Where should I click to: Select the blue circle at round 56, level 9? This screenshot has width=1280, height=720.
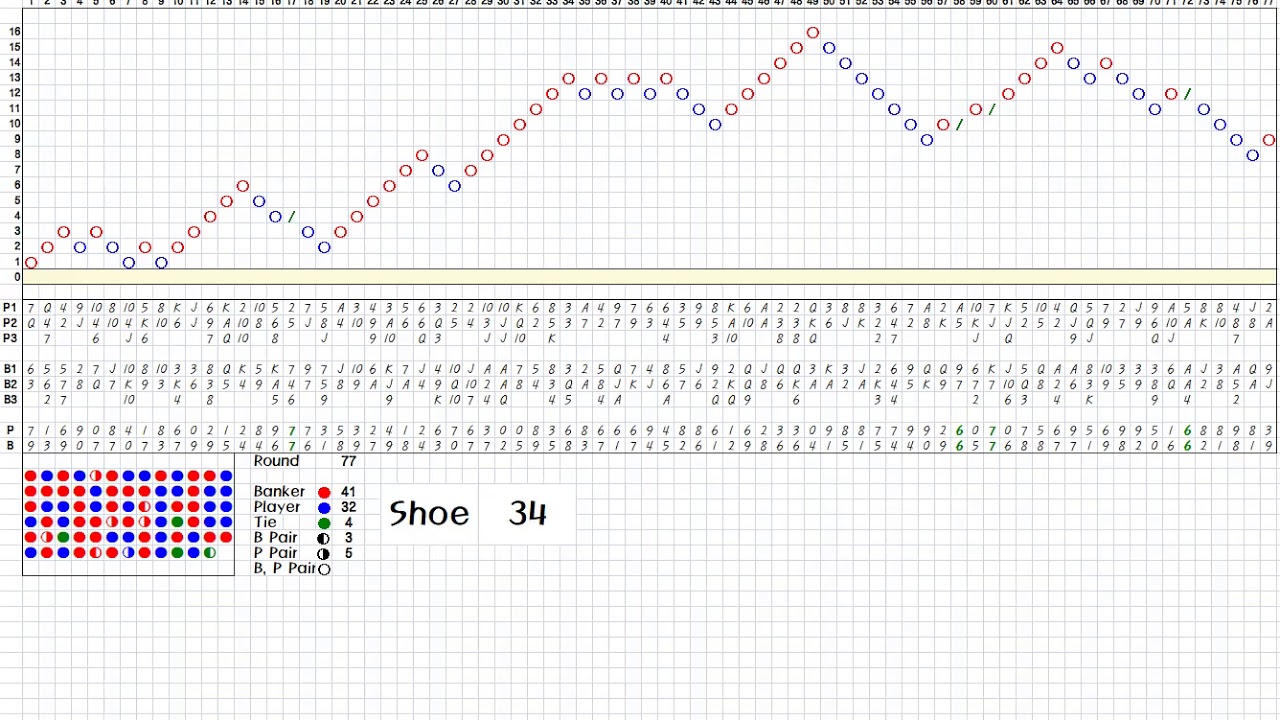[x=927, y=140]
